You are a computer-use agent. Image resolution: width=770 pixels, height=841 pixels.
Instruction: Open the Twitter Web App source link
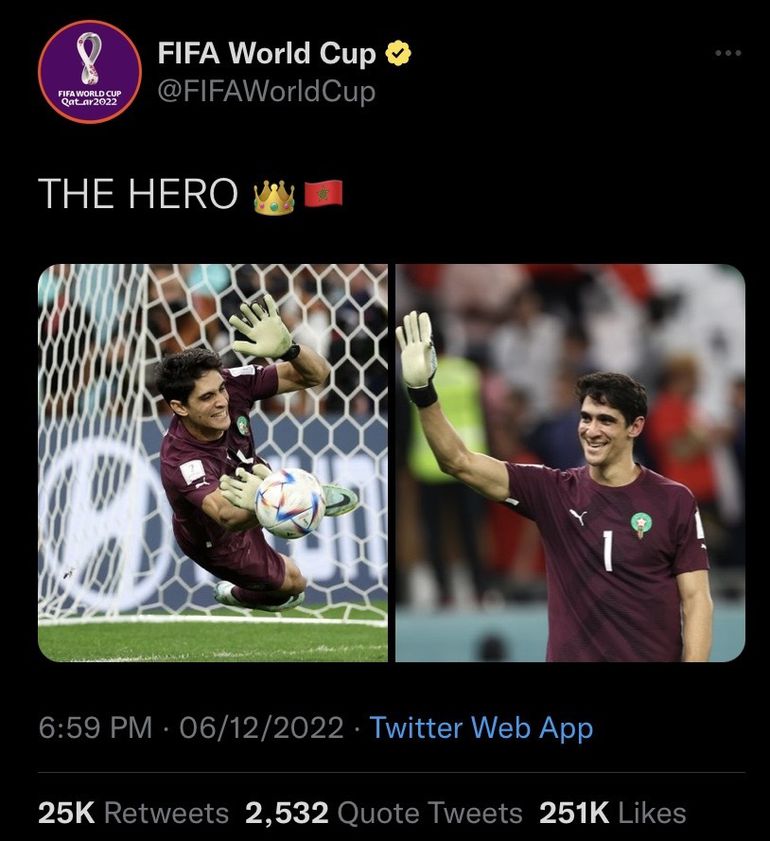click(x=481, y=727)
